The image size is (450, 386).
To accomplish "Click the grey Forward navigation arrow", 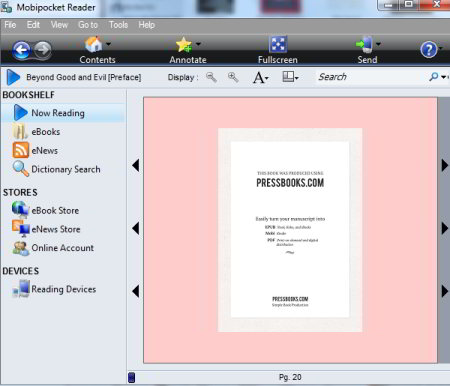I will coord(43,50).
